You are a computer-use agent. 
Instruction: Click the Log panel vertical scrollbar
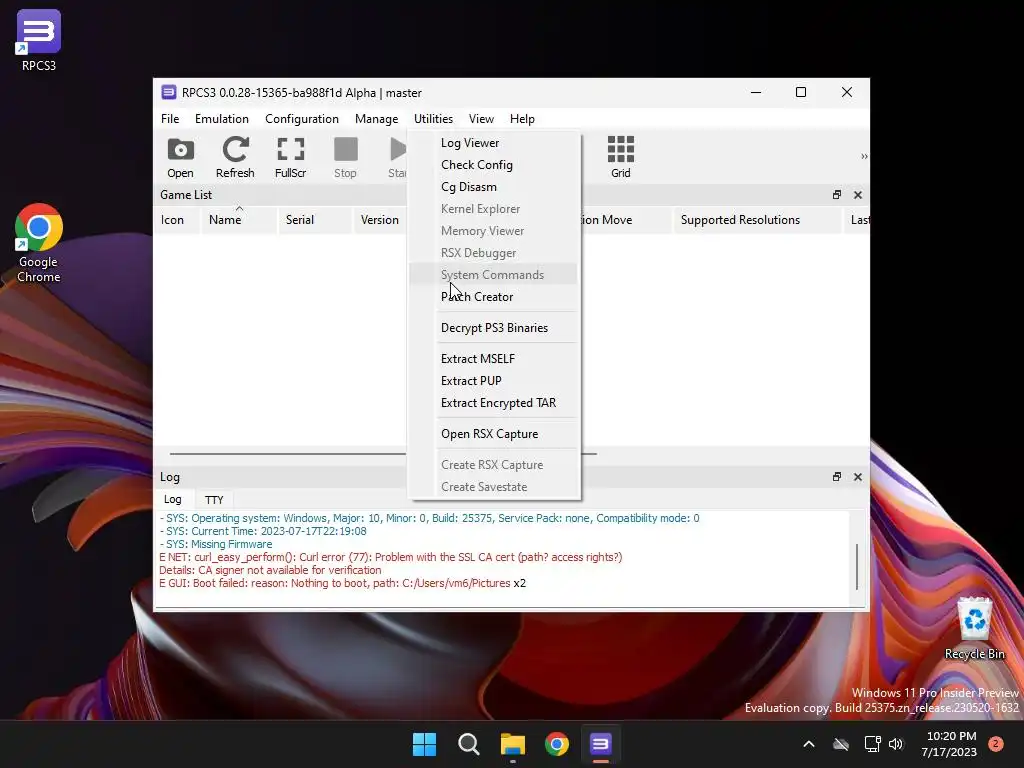click(857, 566)
